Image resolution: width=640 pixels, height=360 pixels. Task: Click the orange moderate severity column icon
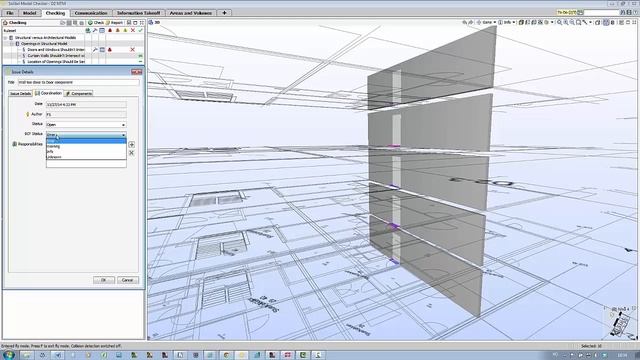pyautogui.click(x=118, y=31)
